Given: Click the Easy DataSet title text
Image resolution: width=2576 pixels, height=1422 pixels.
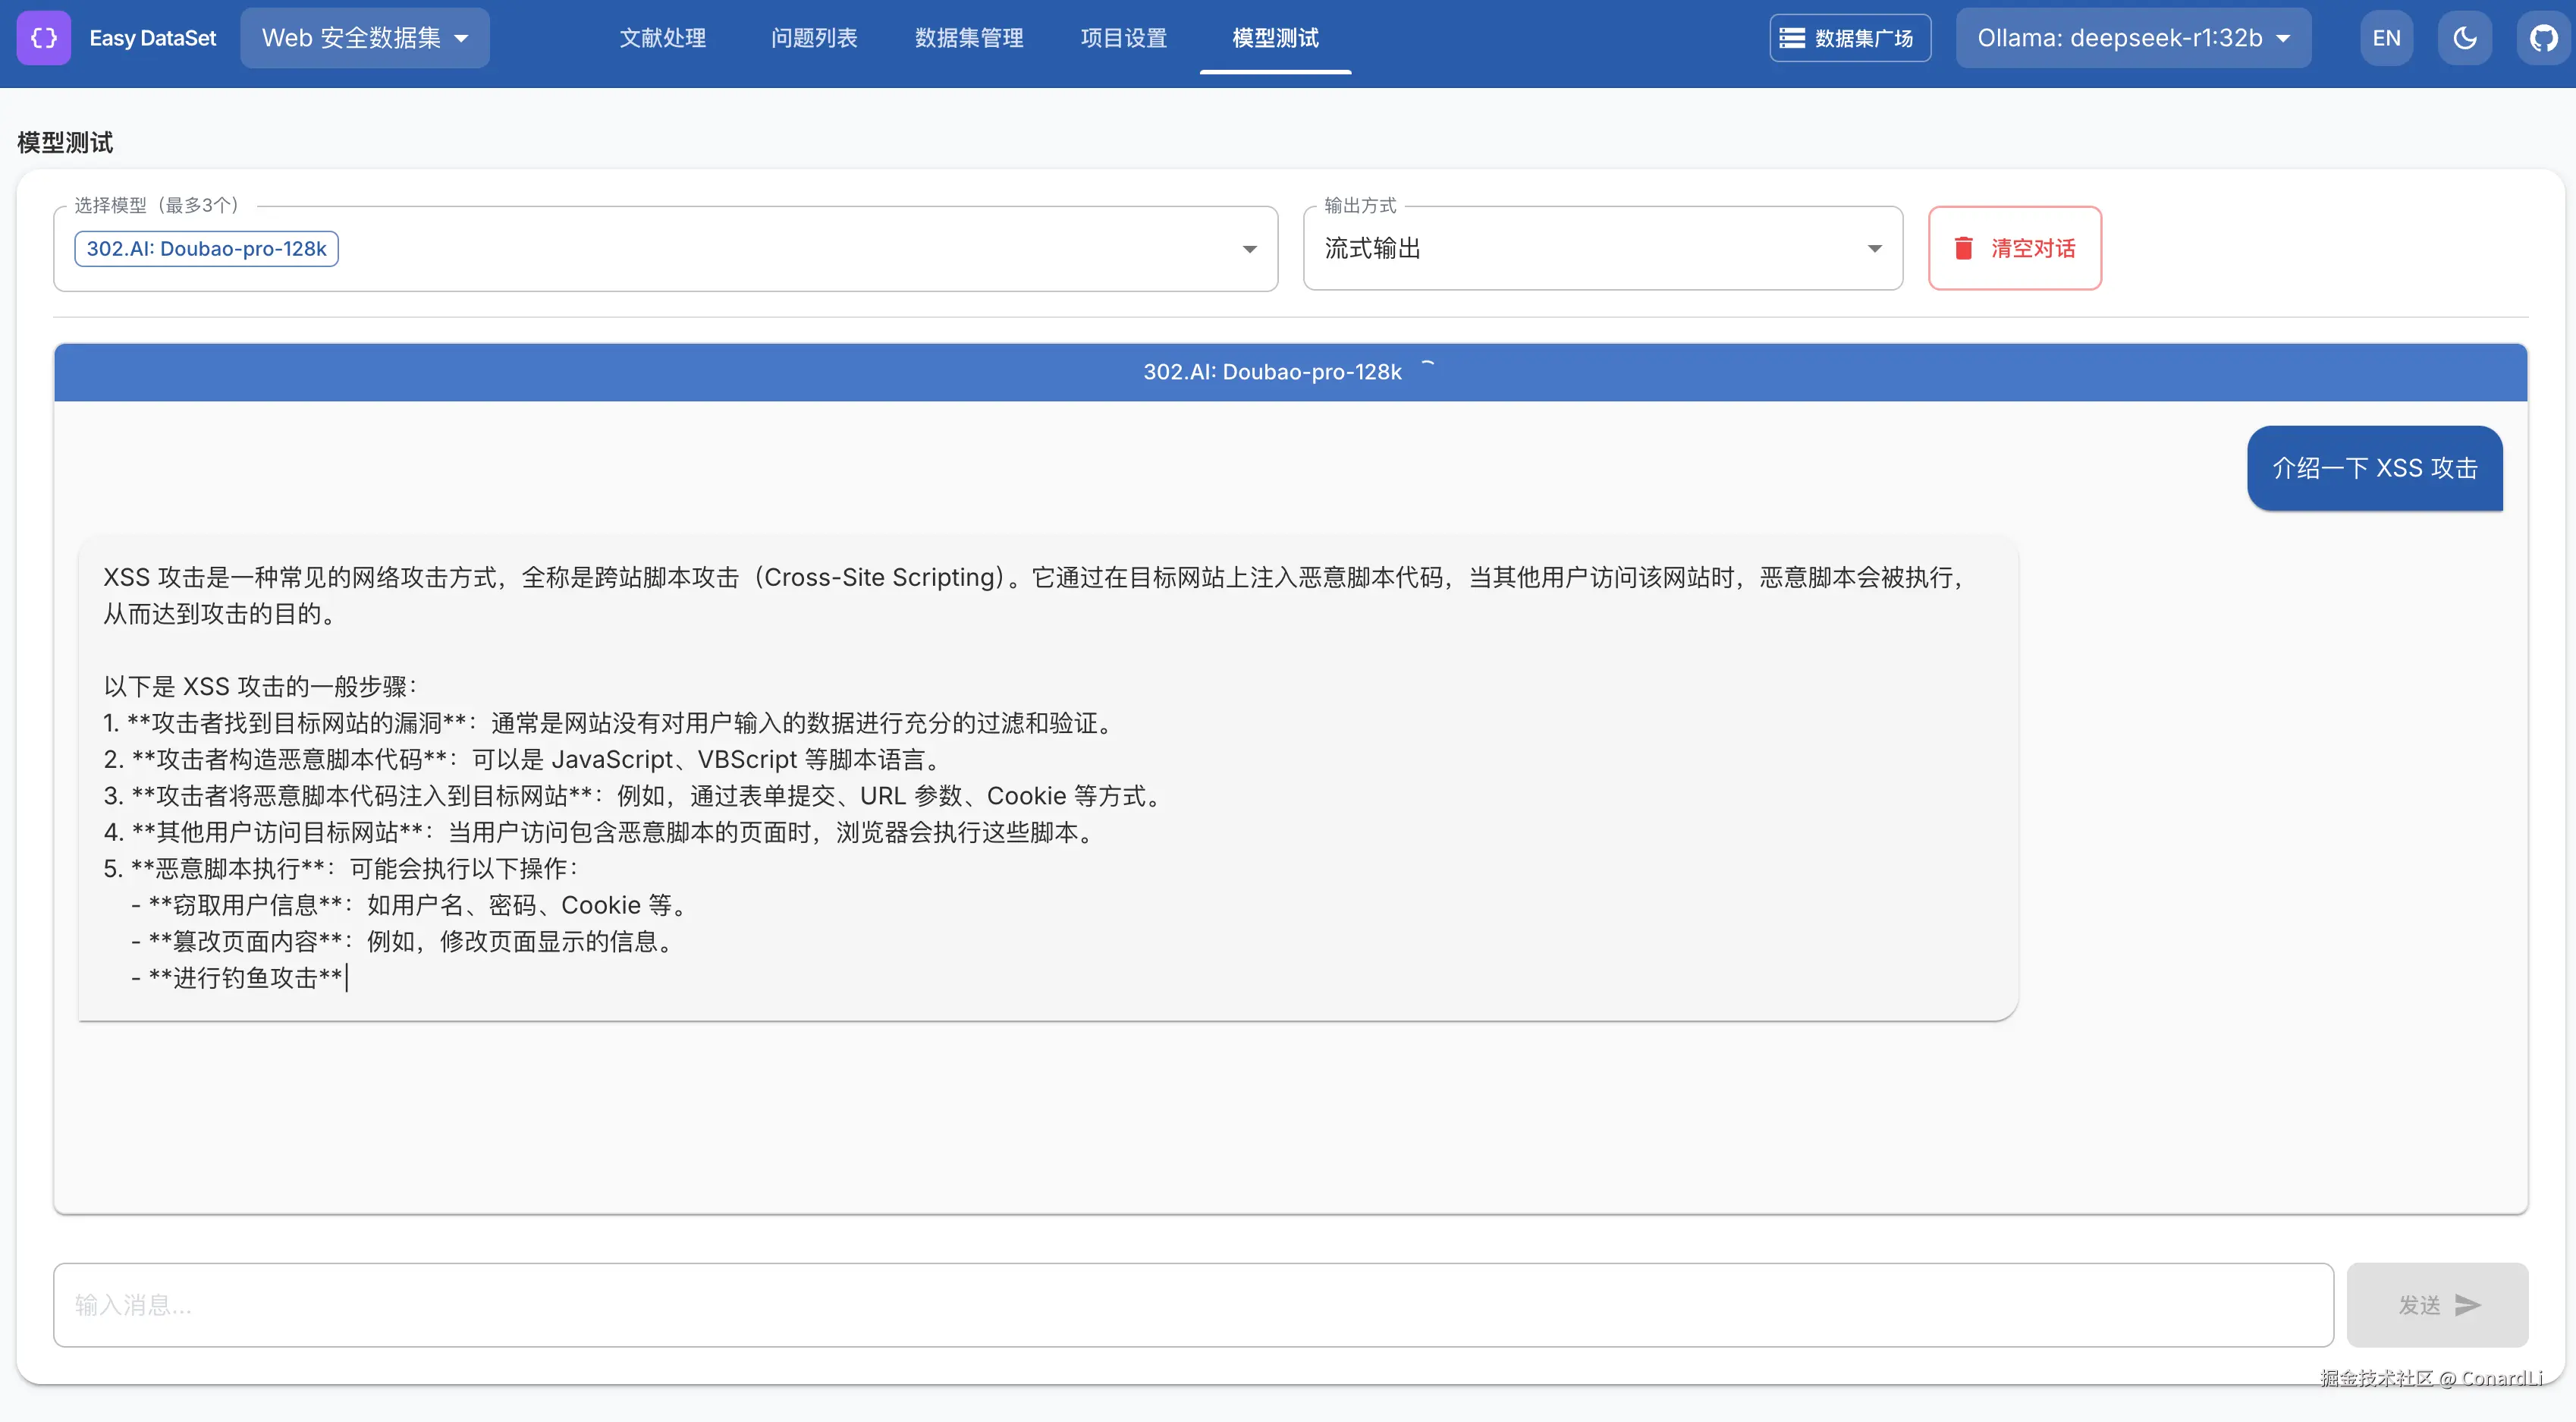Looking at the screenshot, I should 152,38.
